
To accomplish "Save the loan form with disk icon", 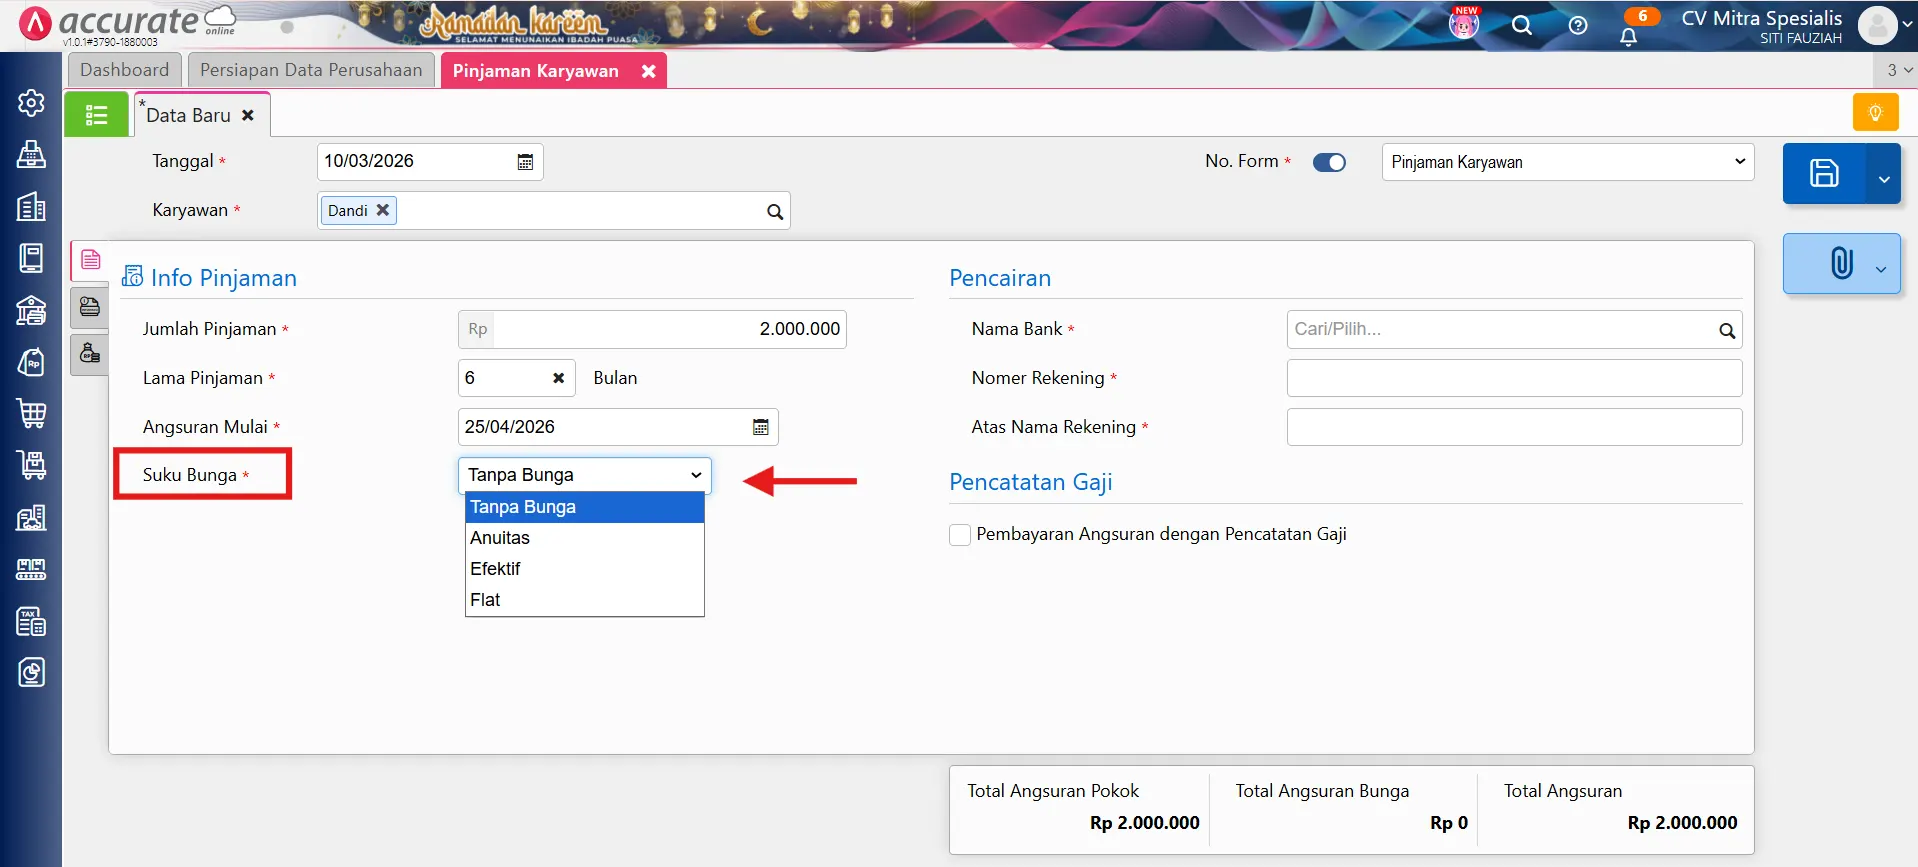I will [x=1824, y=173].
